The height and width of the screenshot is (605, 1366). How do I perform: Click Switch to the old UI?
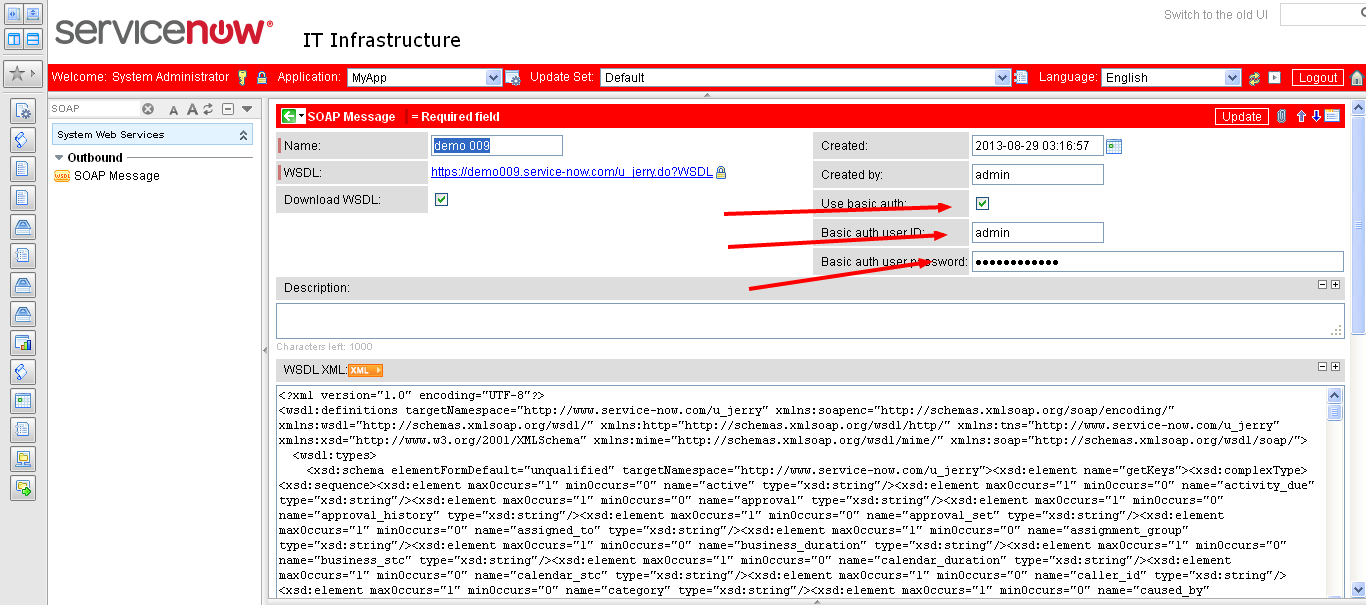pos(1217,15)
